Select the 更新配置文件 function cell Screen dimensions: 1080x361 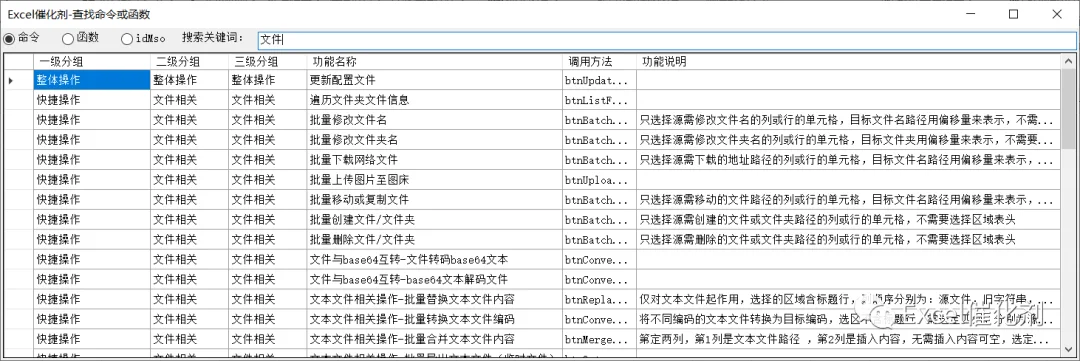435,80
